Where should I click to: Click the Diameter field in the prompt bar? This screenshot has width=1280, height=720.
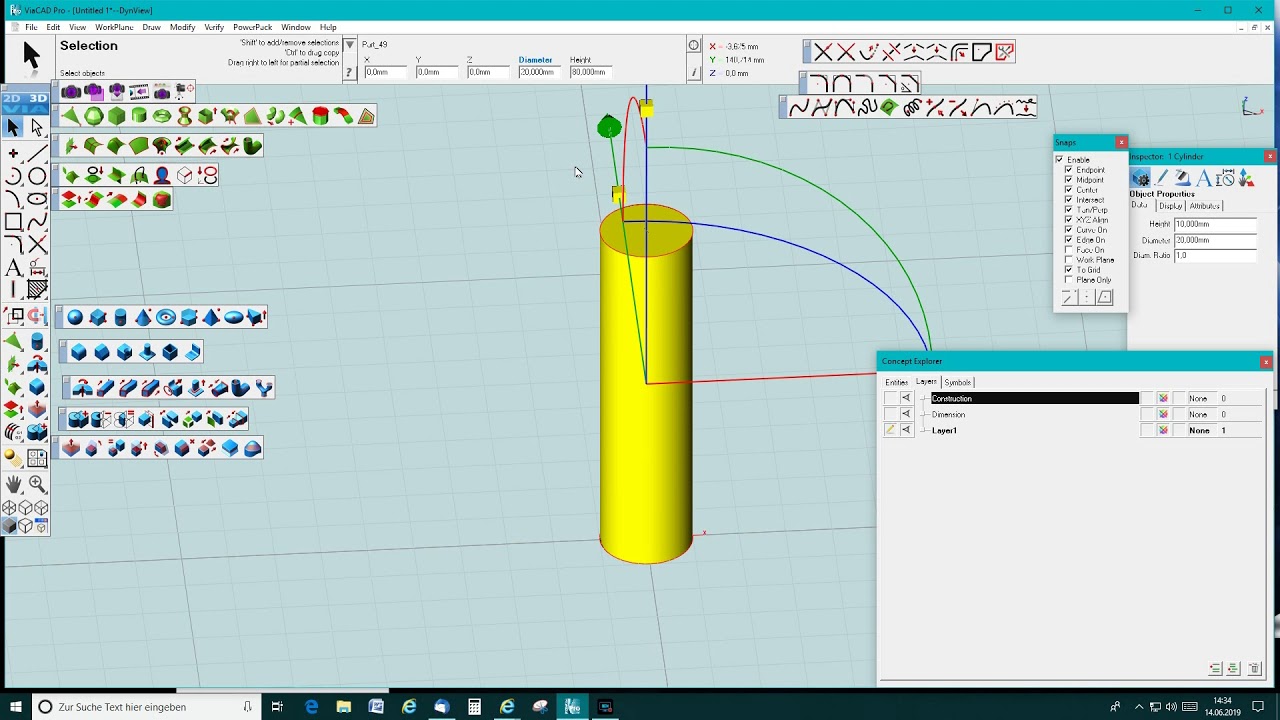[537, 72]
